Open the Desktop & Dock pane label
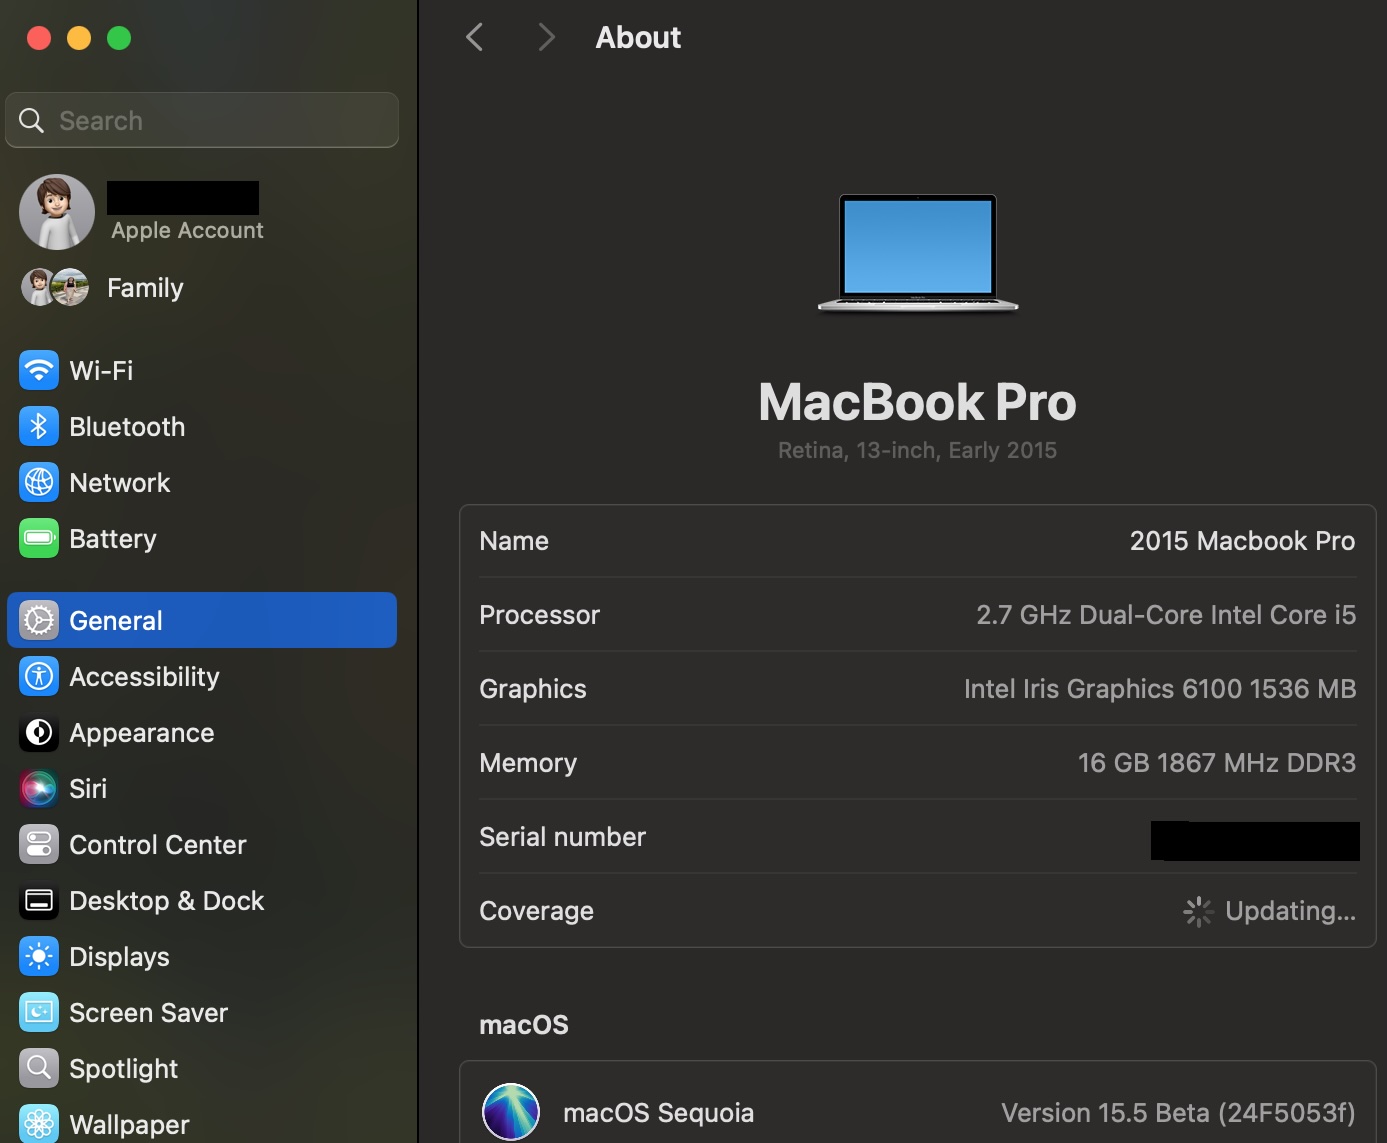Screen dimensions: 1387x1143 (167, 900)
